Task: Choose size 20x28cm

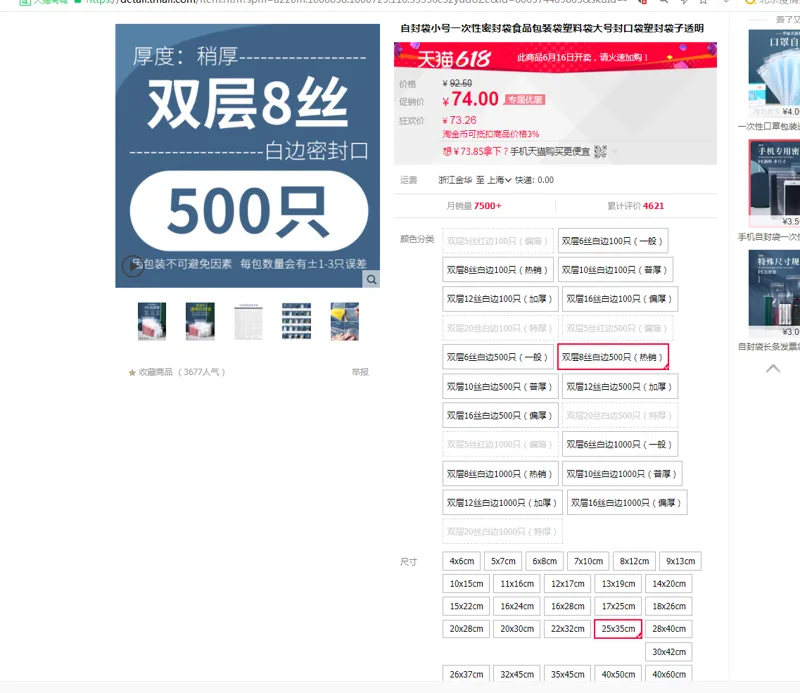Action: point(466,629)
